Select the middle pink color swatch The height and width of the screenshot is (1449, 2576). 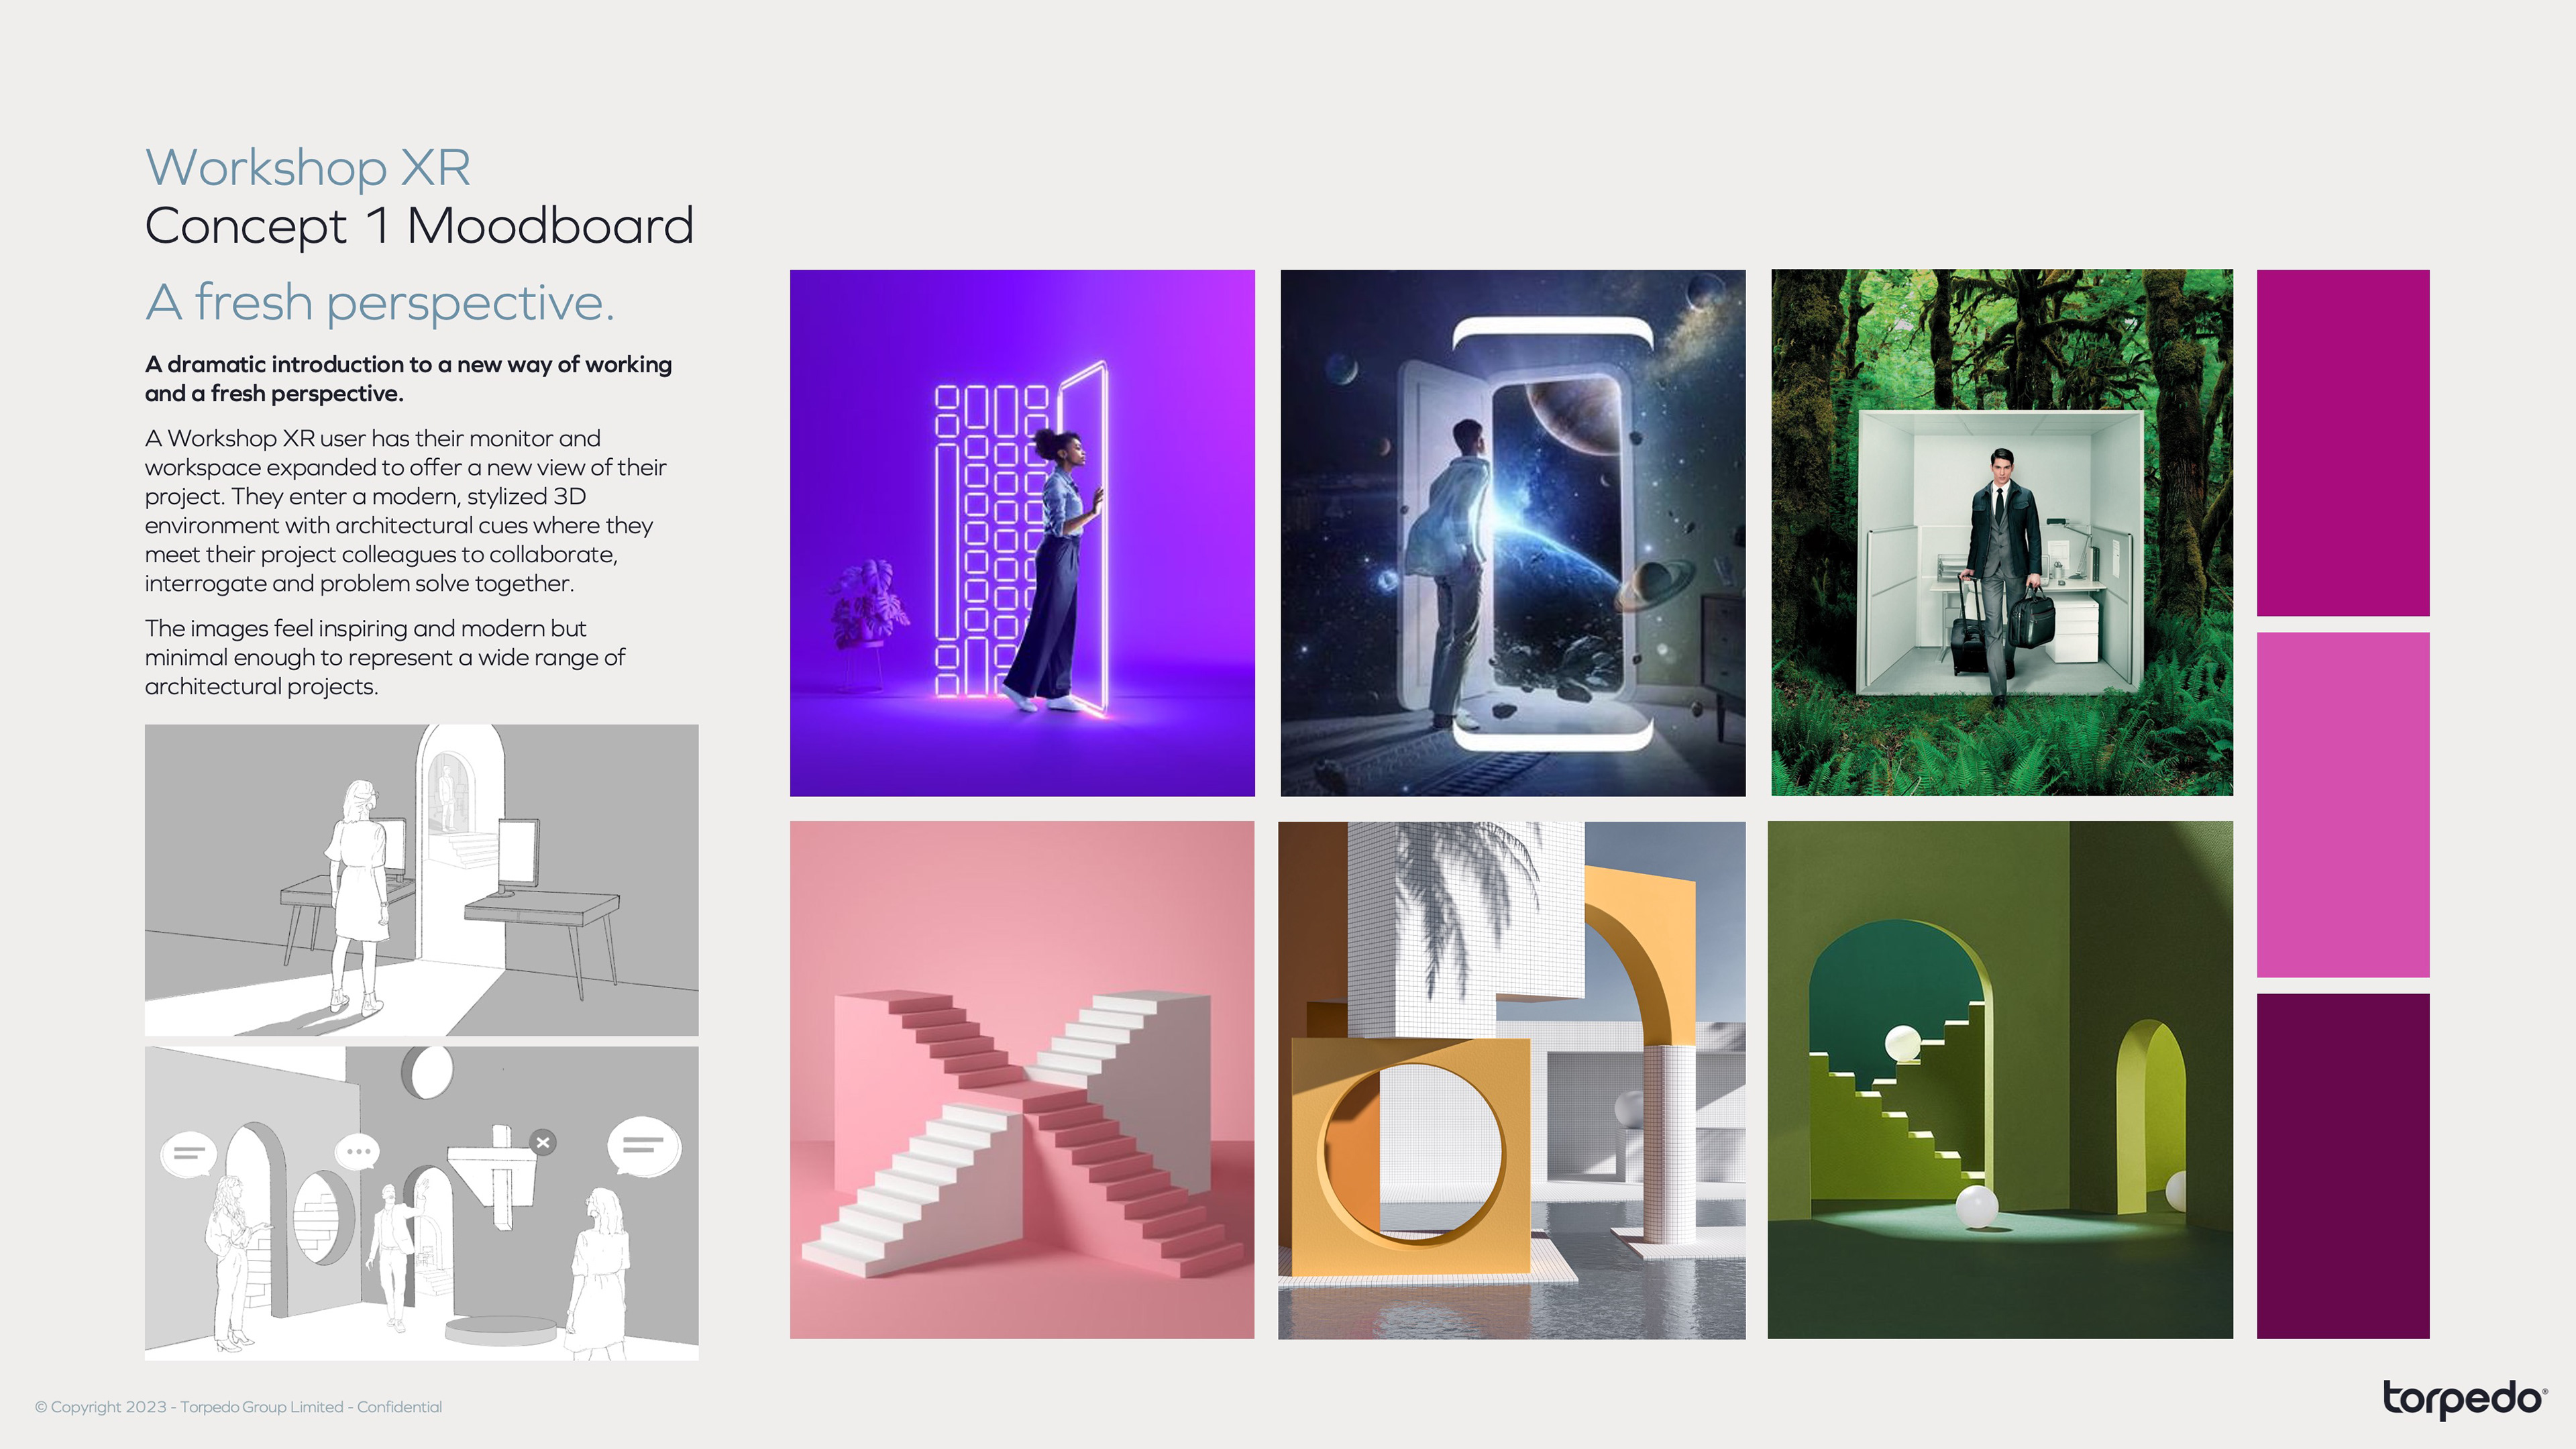click(2342, 804)
